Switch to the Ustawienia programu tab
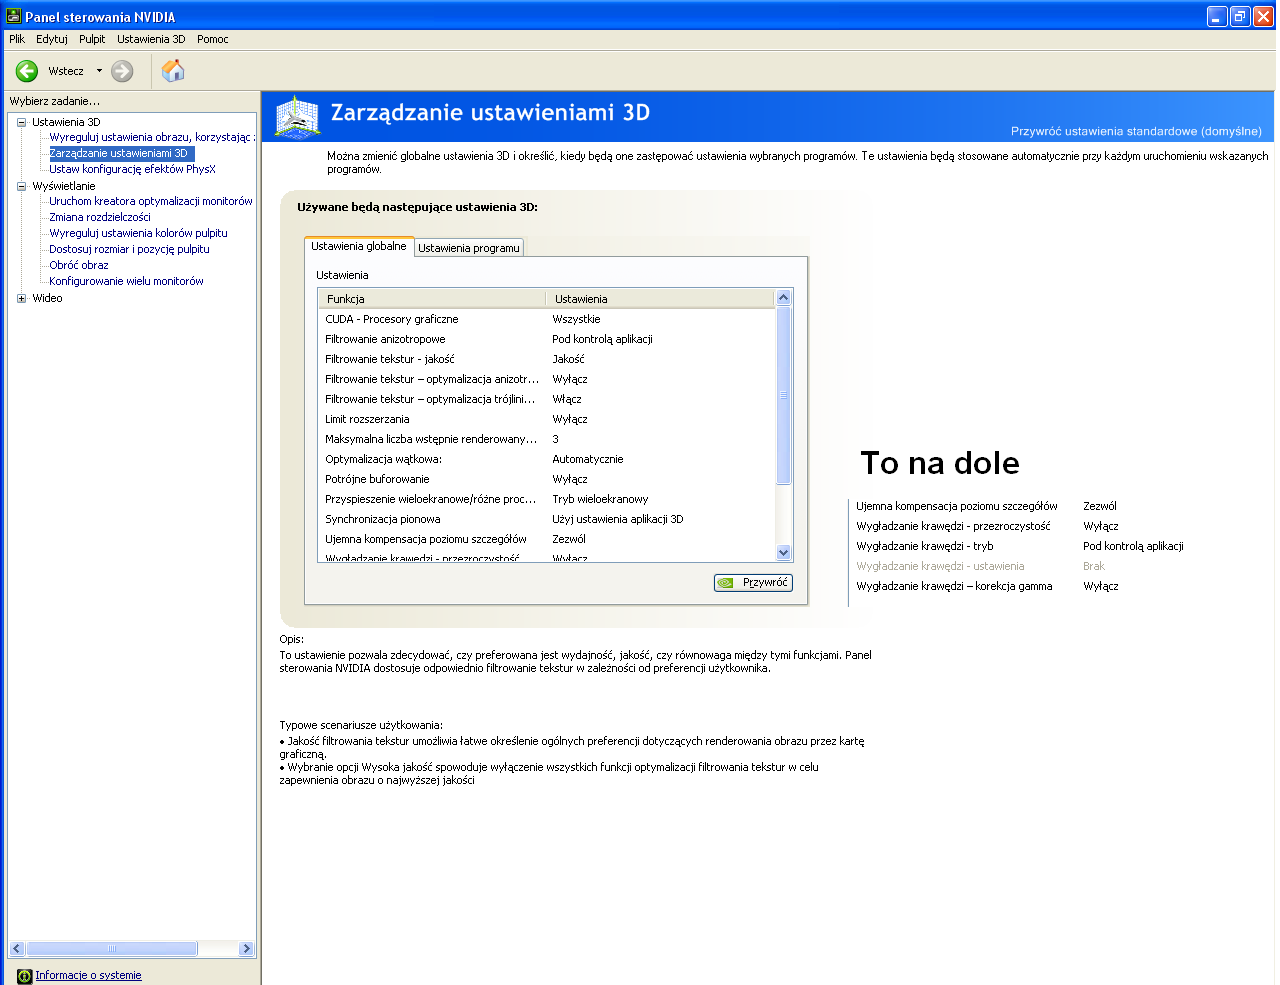This screenshot has height=985, width=1280. 469,248
